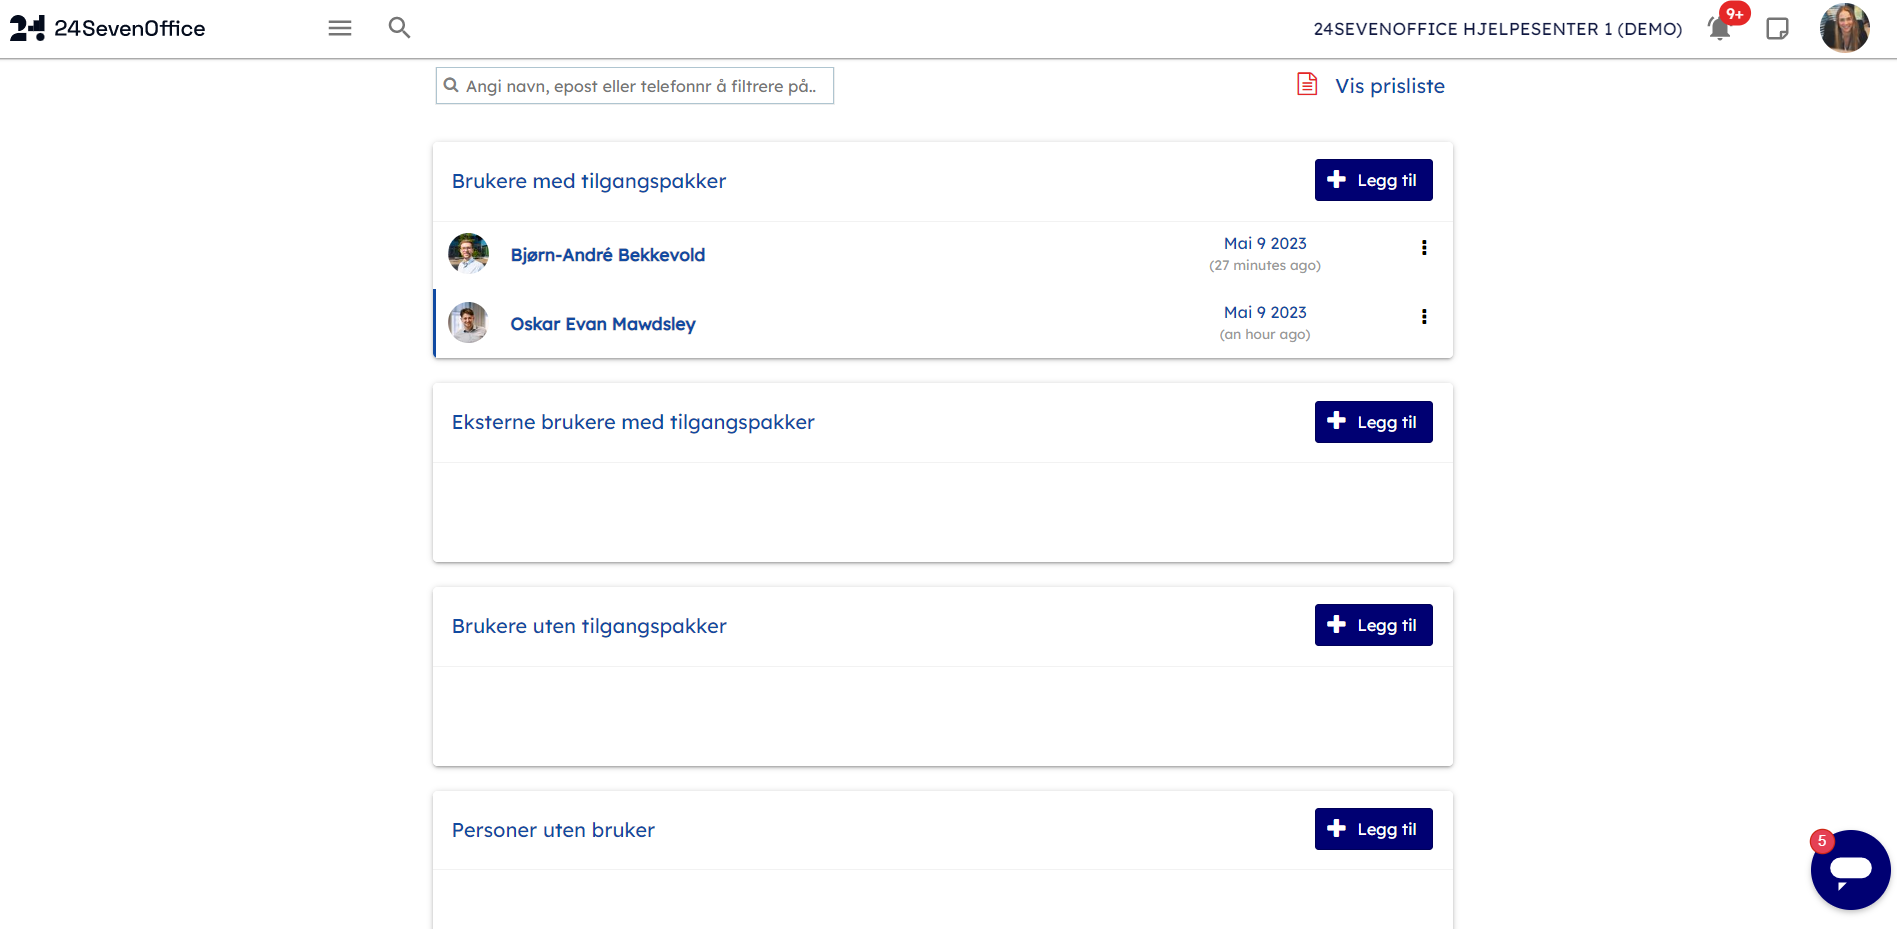The height and width of the screenshot is (929, 1897).
Task: Open the notifications bell
Action: click(x=1720, y=28)
